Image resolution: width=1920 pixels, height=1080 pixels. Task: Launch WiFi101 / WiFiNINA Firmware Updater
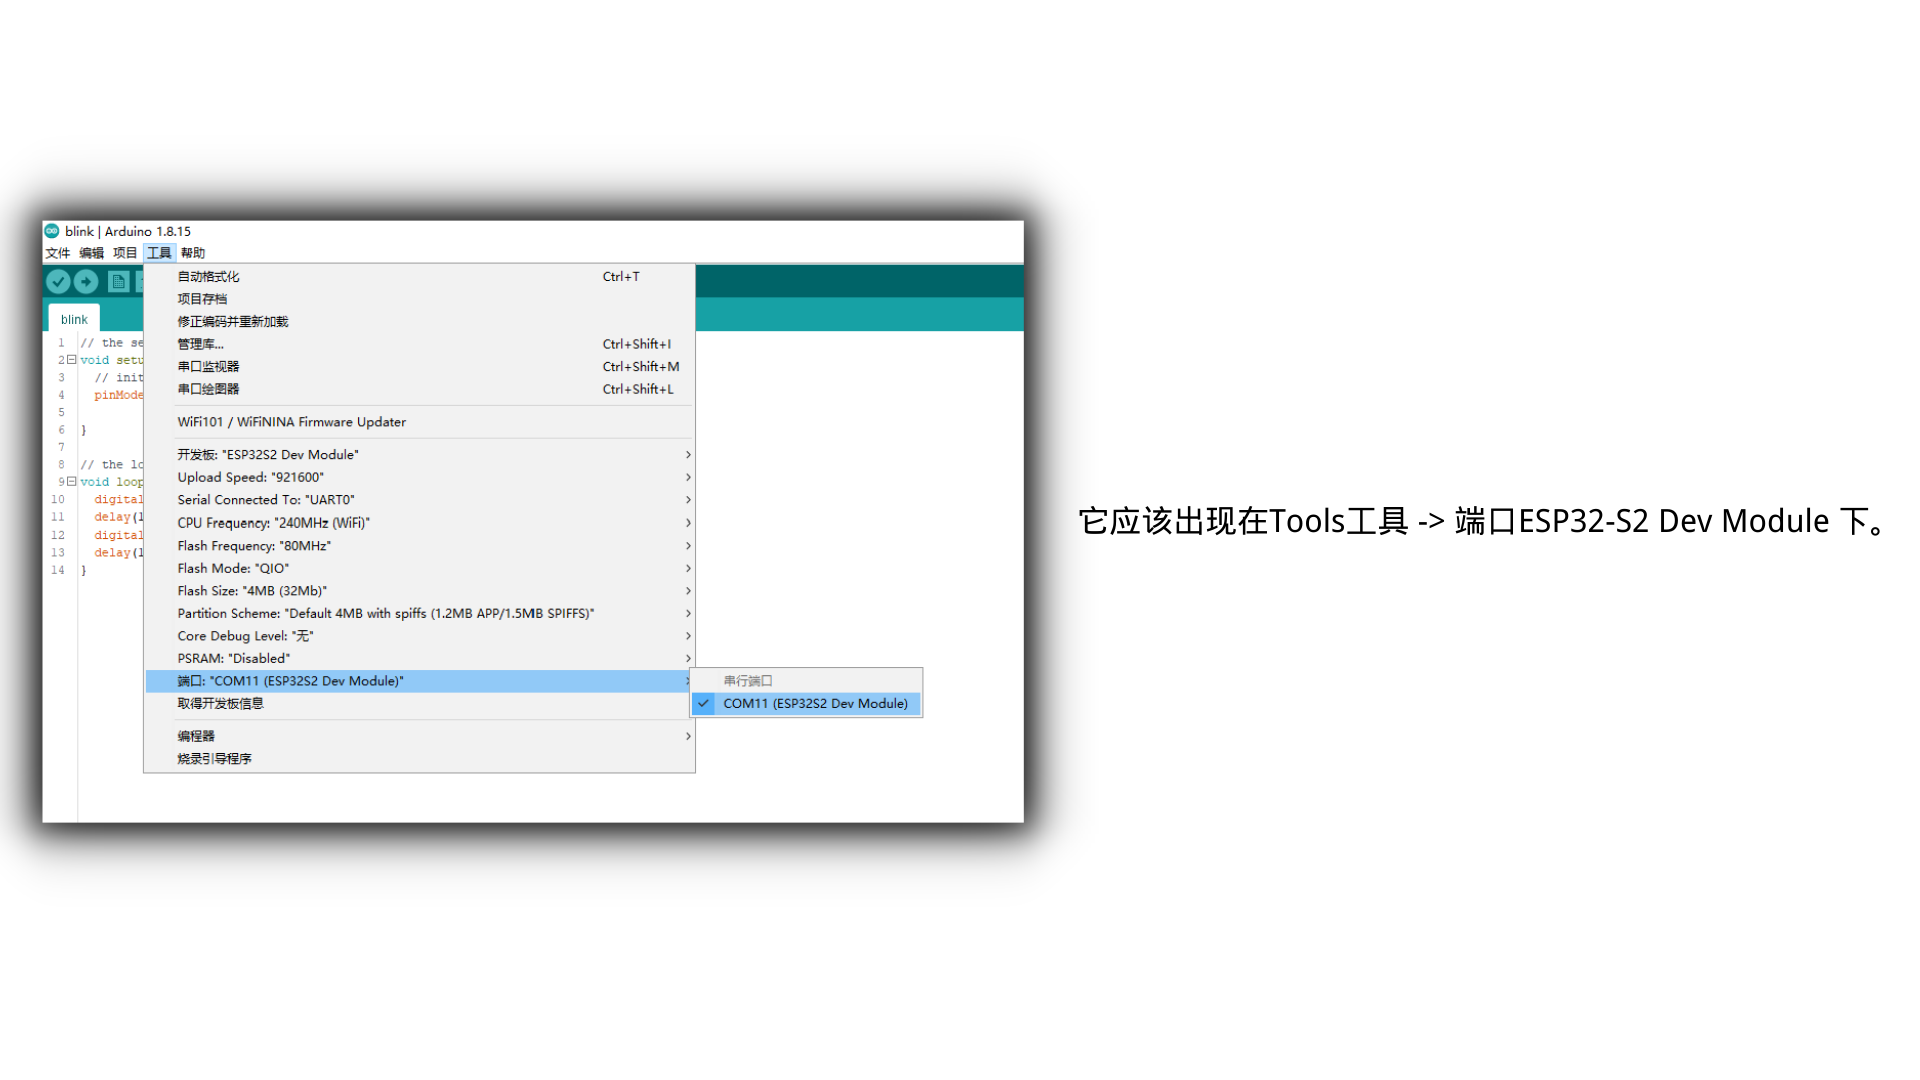[x=419, y=422]
